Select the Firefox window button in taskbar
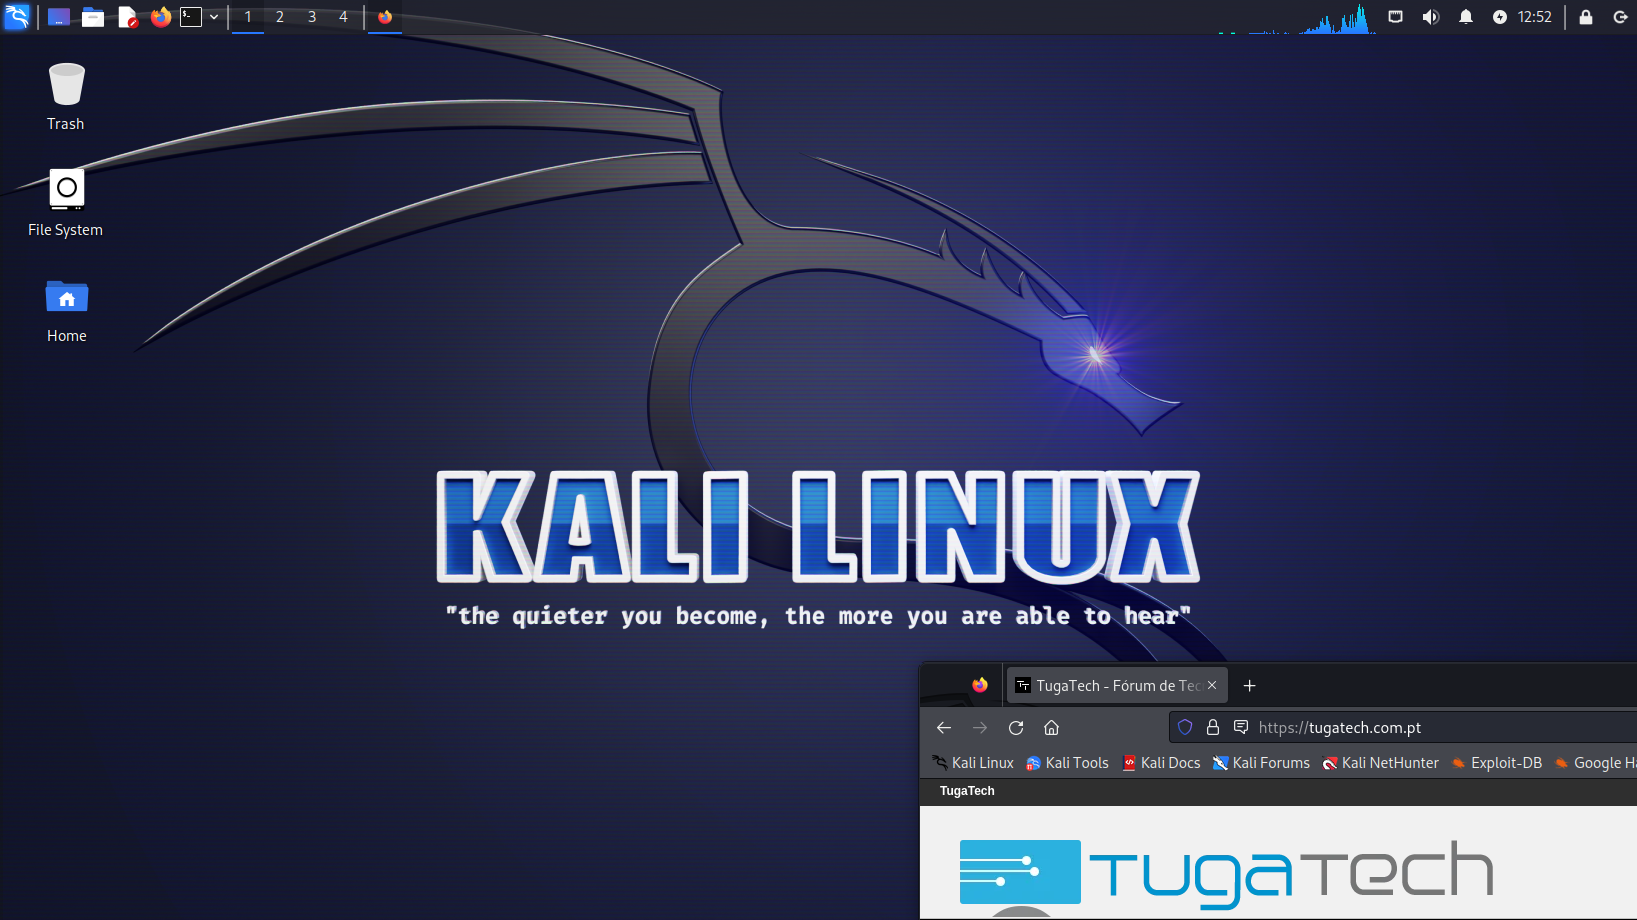This screenshot has width=1637, height=920. coord(385,17)
